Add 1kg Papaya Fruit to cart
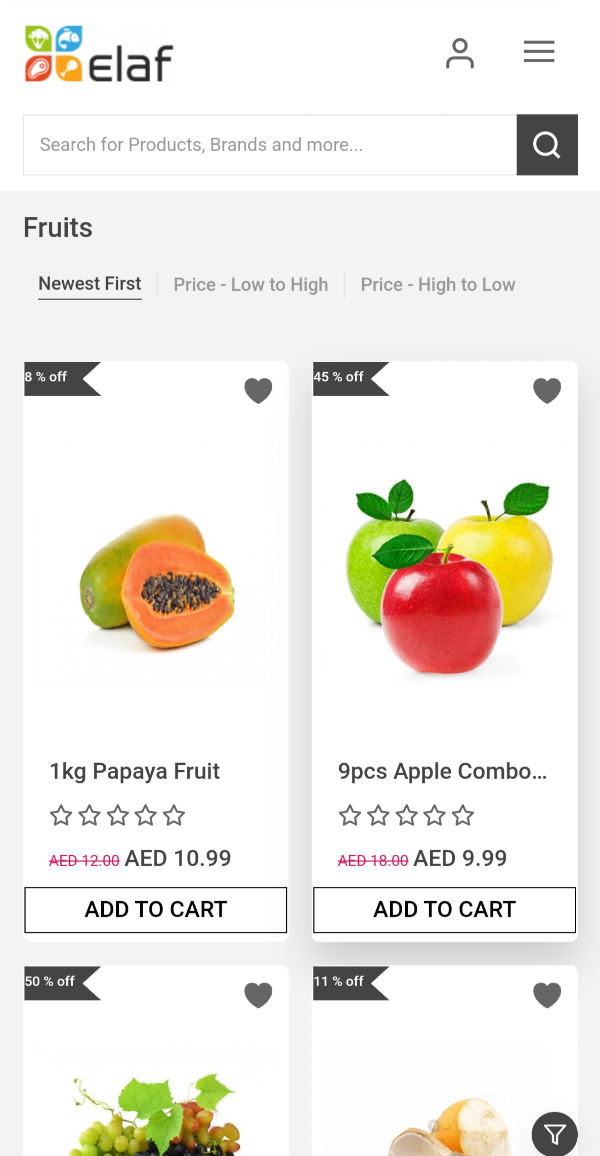 point(156,910)
